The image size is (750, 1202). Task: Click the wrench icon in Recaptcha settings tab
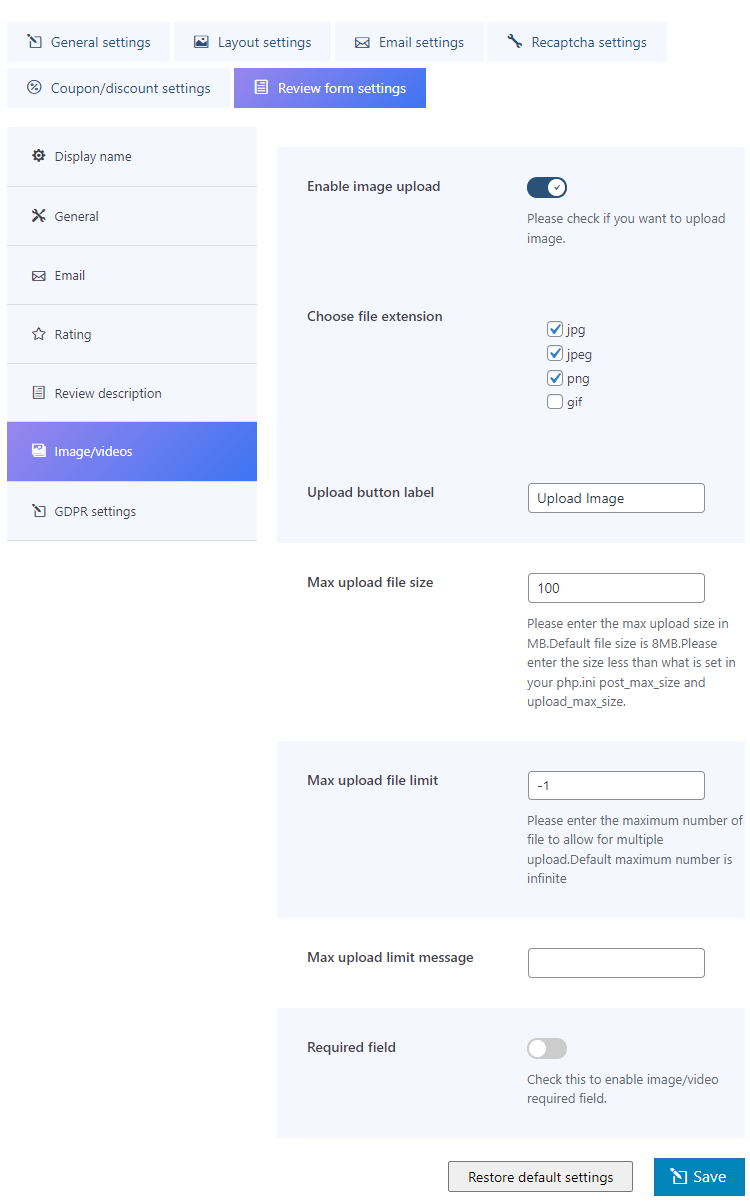515,42
